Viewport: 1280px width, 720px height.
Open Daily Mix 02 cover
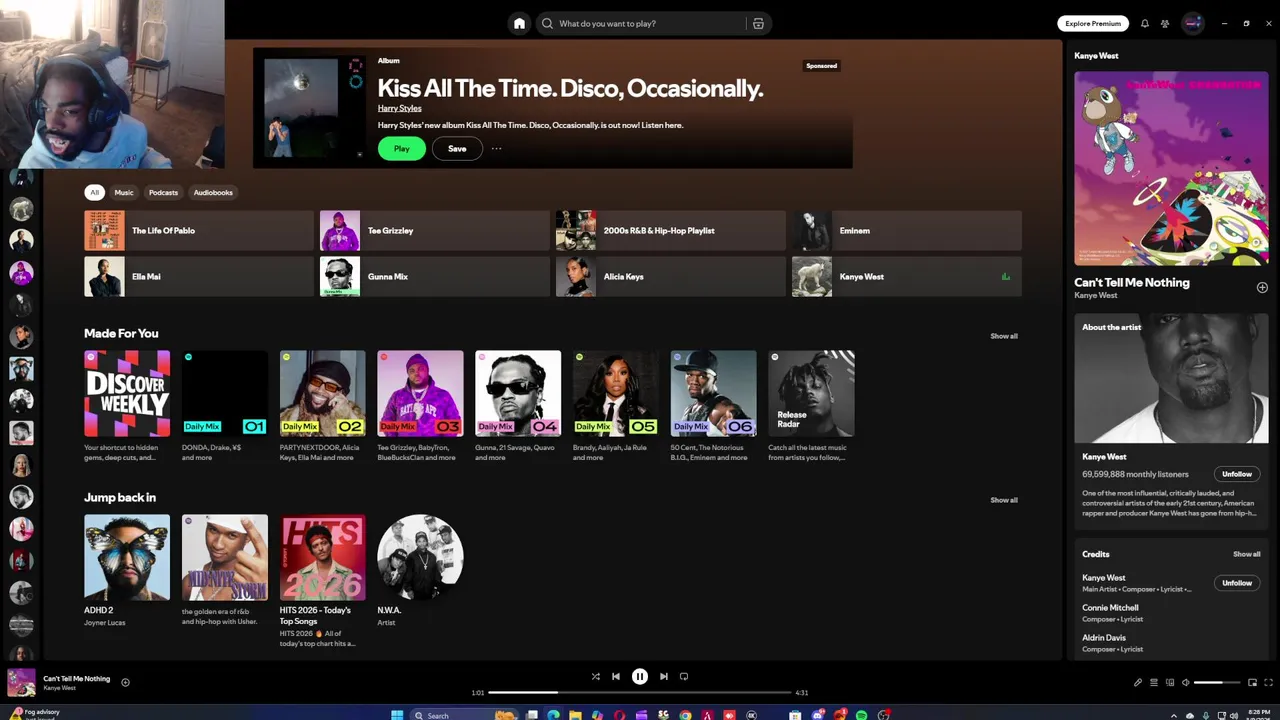click(322, 393)
